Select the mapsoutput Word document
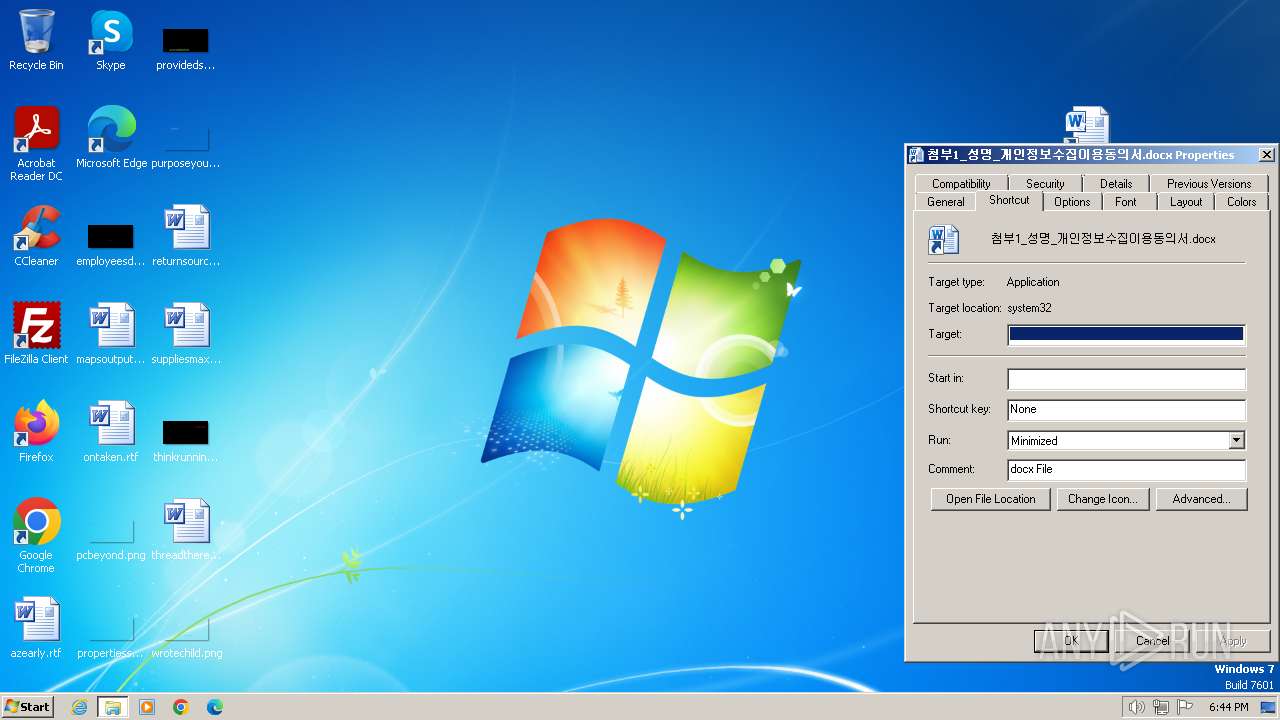The image size is (1280, 720). point(111,334)
